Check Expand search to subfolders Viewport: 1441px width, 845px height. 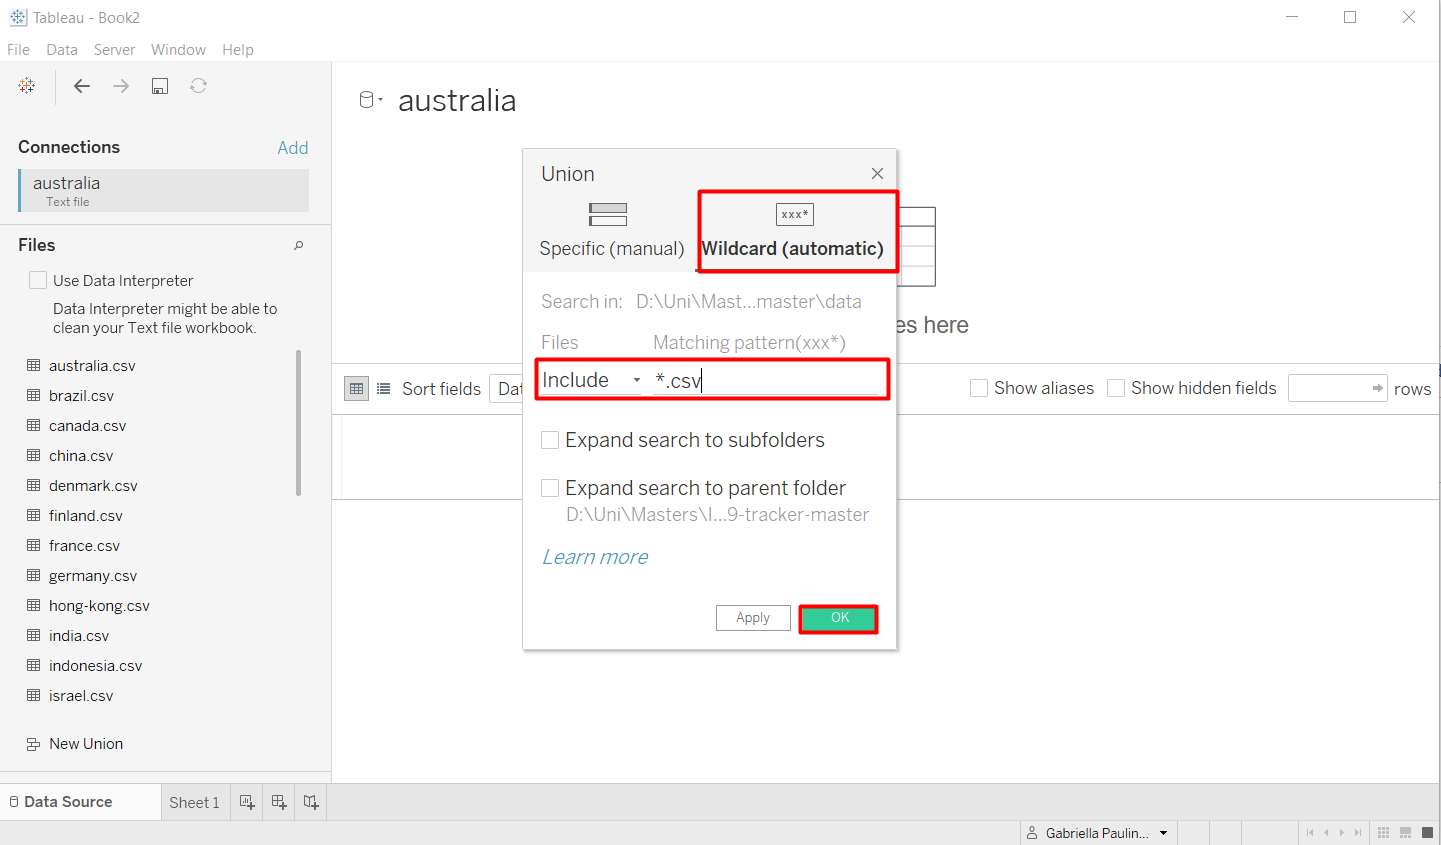[549, 439]
